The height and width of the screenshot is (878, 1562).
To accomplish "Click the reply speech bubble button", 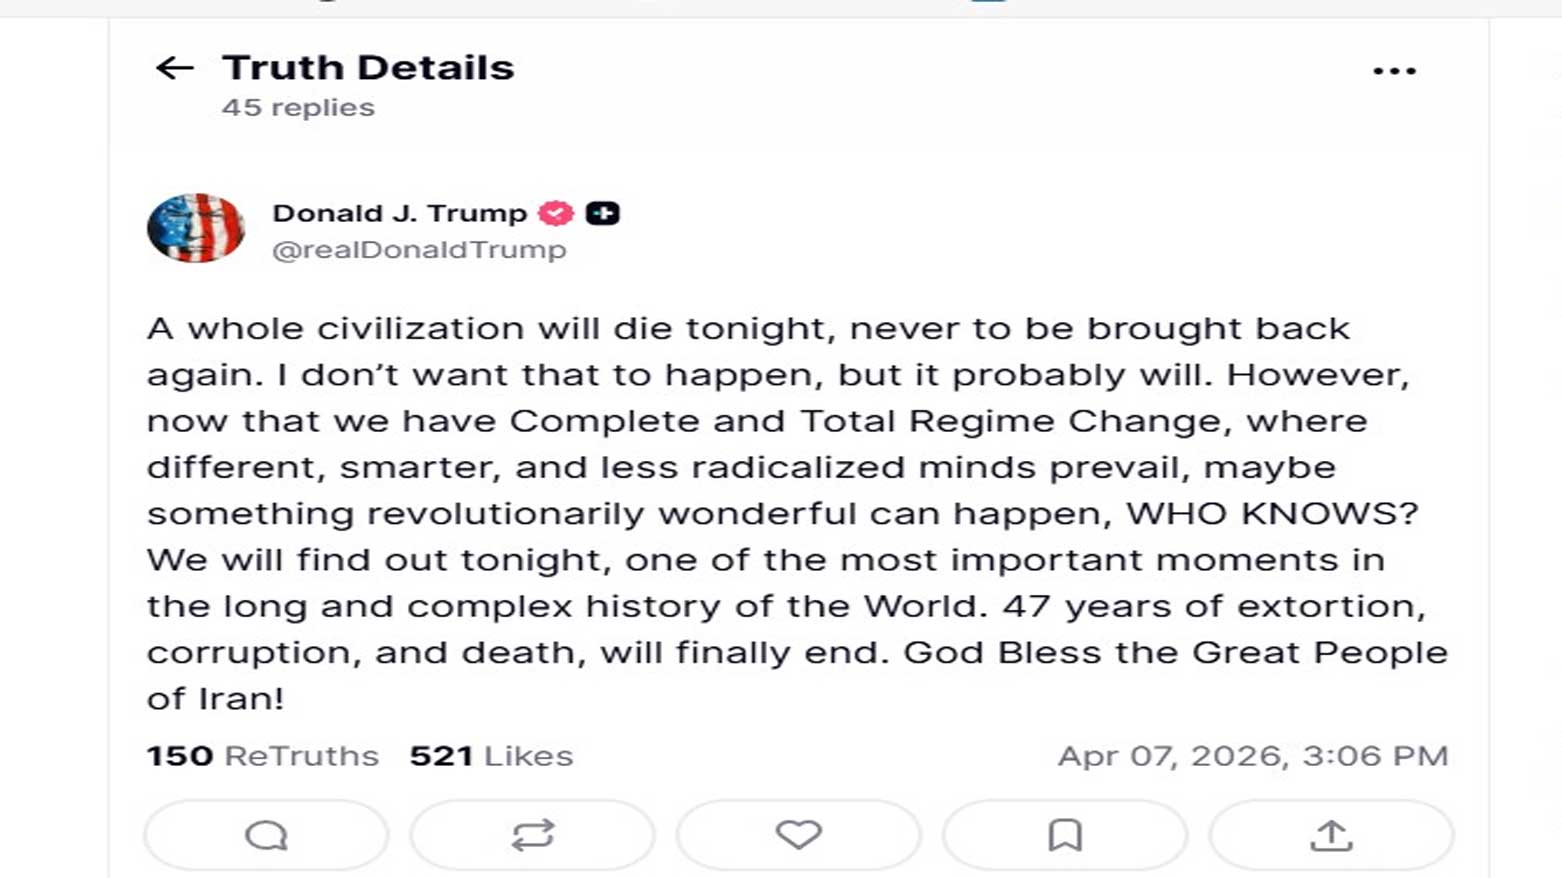I will [266, 835].
